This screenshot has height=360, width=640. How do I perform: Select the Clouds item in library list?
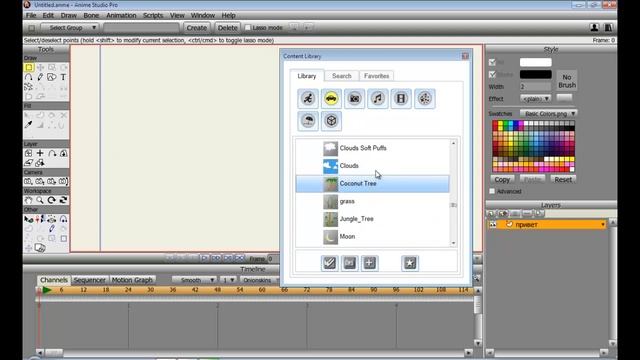tap(372, 166)
